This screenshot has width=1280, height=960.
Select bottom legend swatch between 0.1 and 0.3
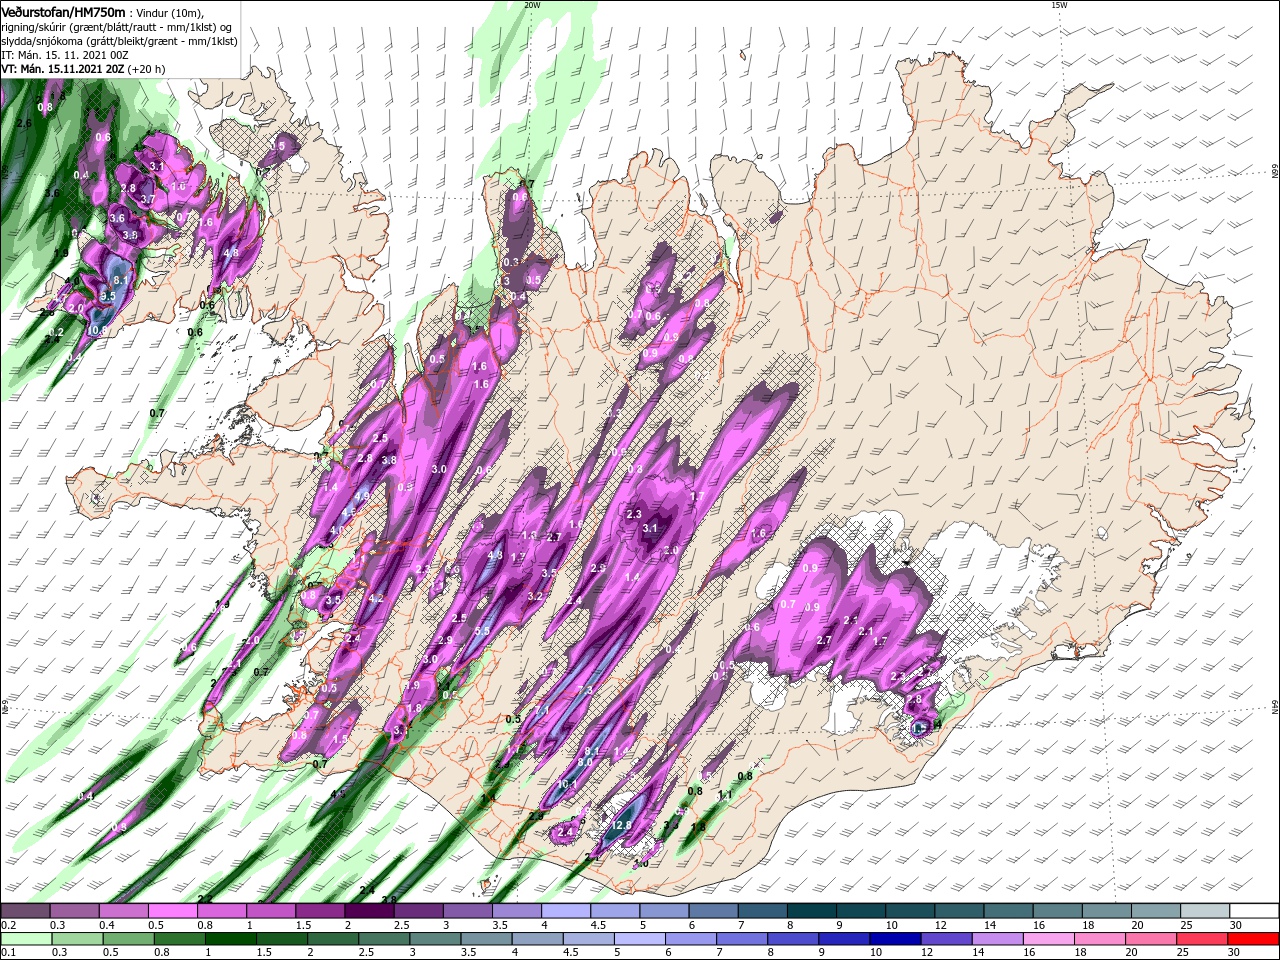click(x=25, y=939)
